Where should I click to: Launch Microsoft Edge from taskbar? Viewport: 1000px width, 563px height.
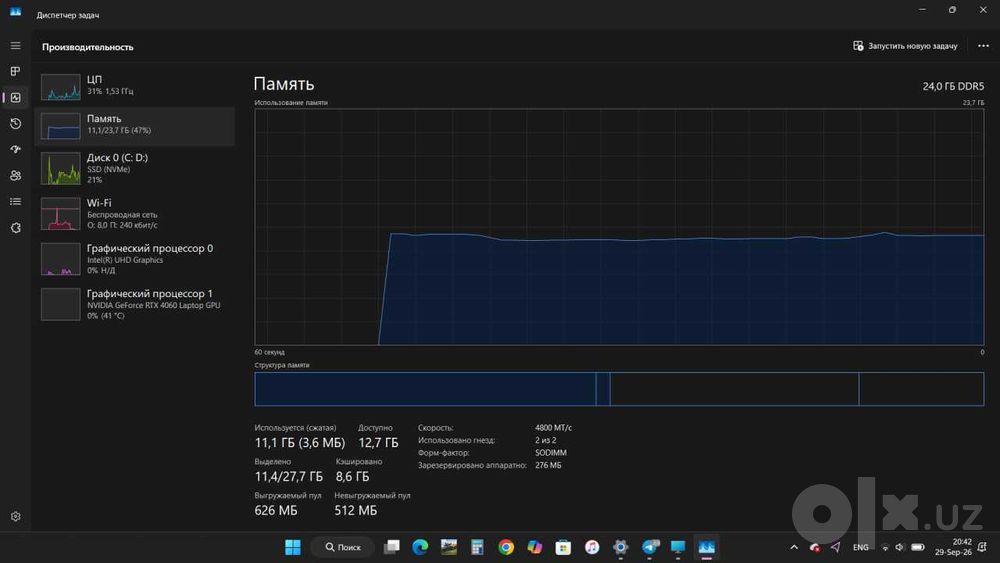[x=420, y=547]
